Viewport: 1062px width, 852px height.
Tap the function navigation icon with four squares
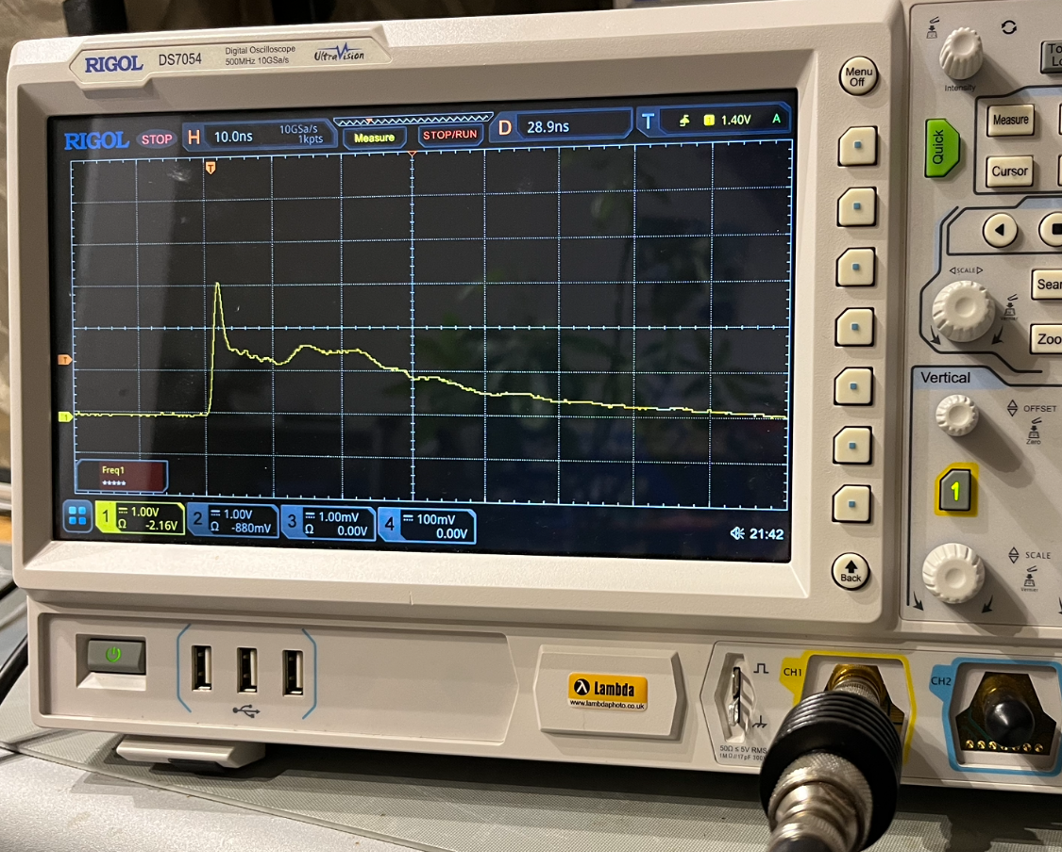tap(78, 516)
